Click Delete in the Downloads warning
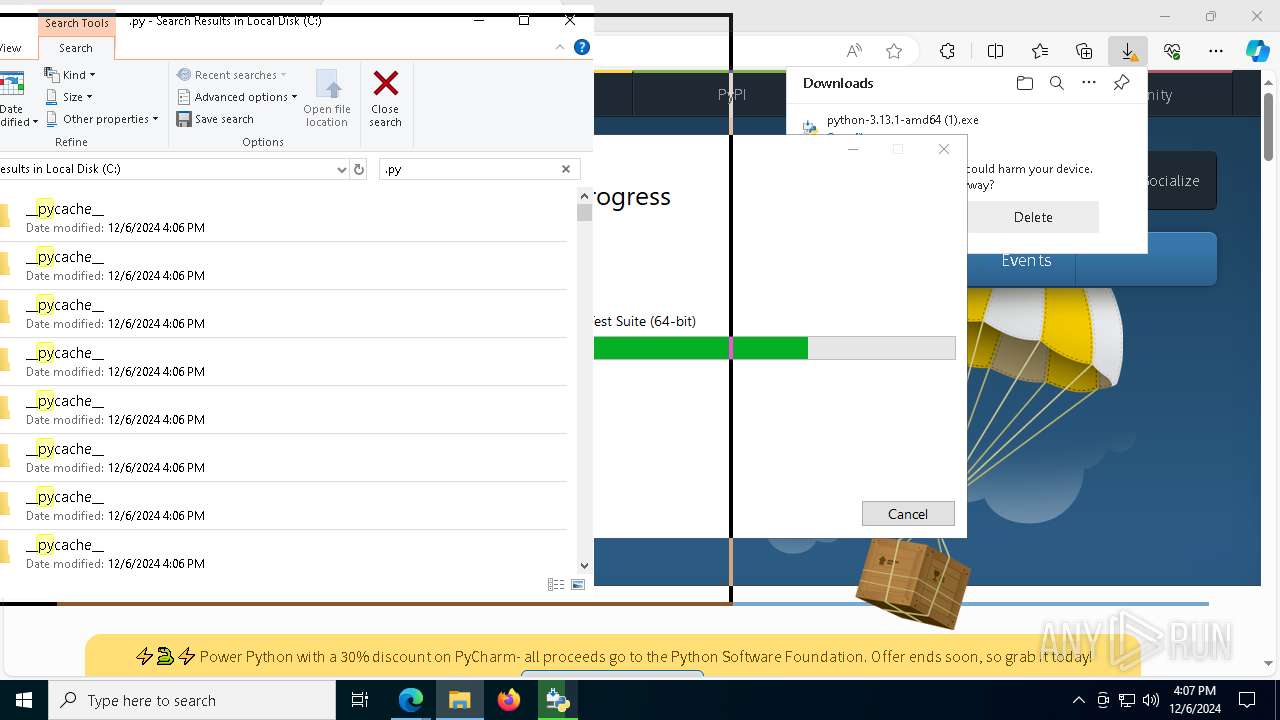Viewport: 1280px width, 720px height. (1033, 217)
